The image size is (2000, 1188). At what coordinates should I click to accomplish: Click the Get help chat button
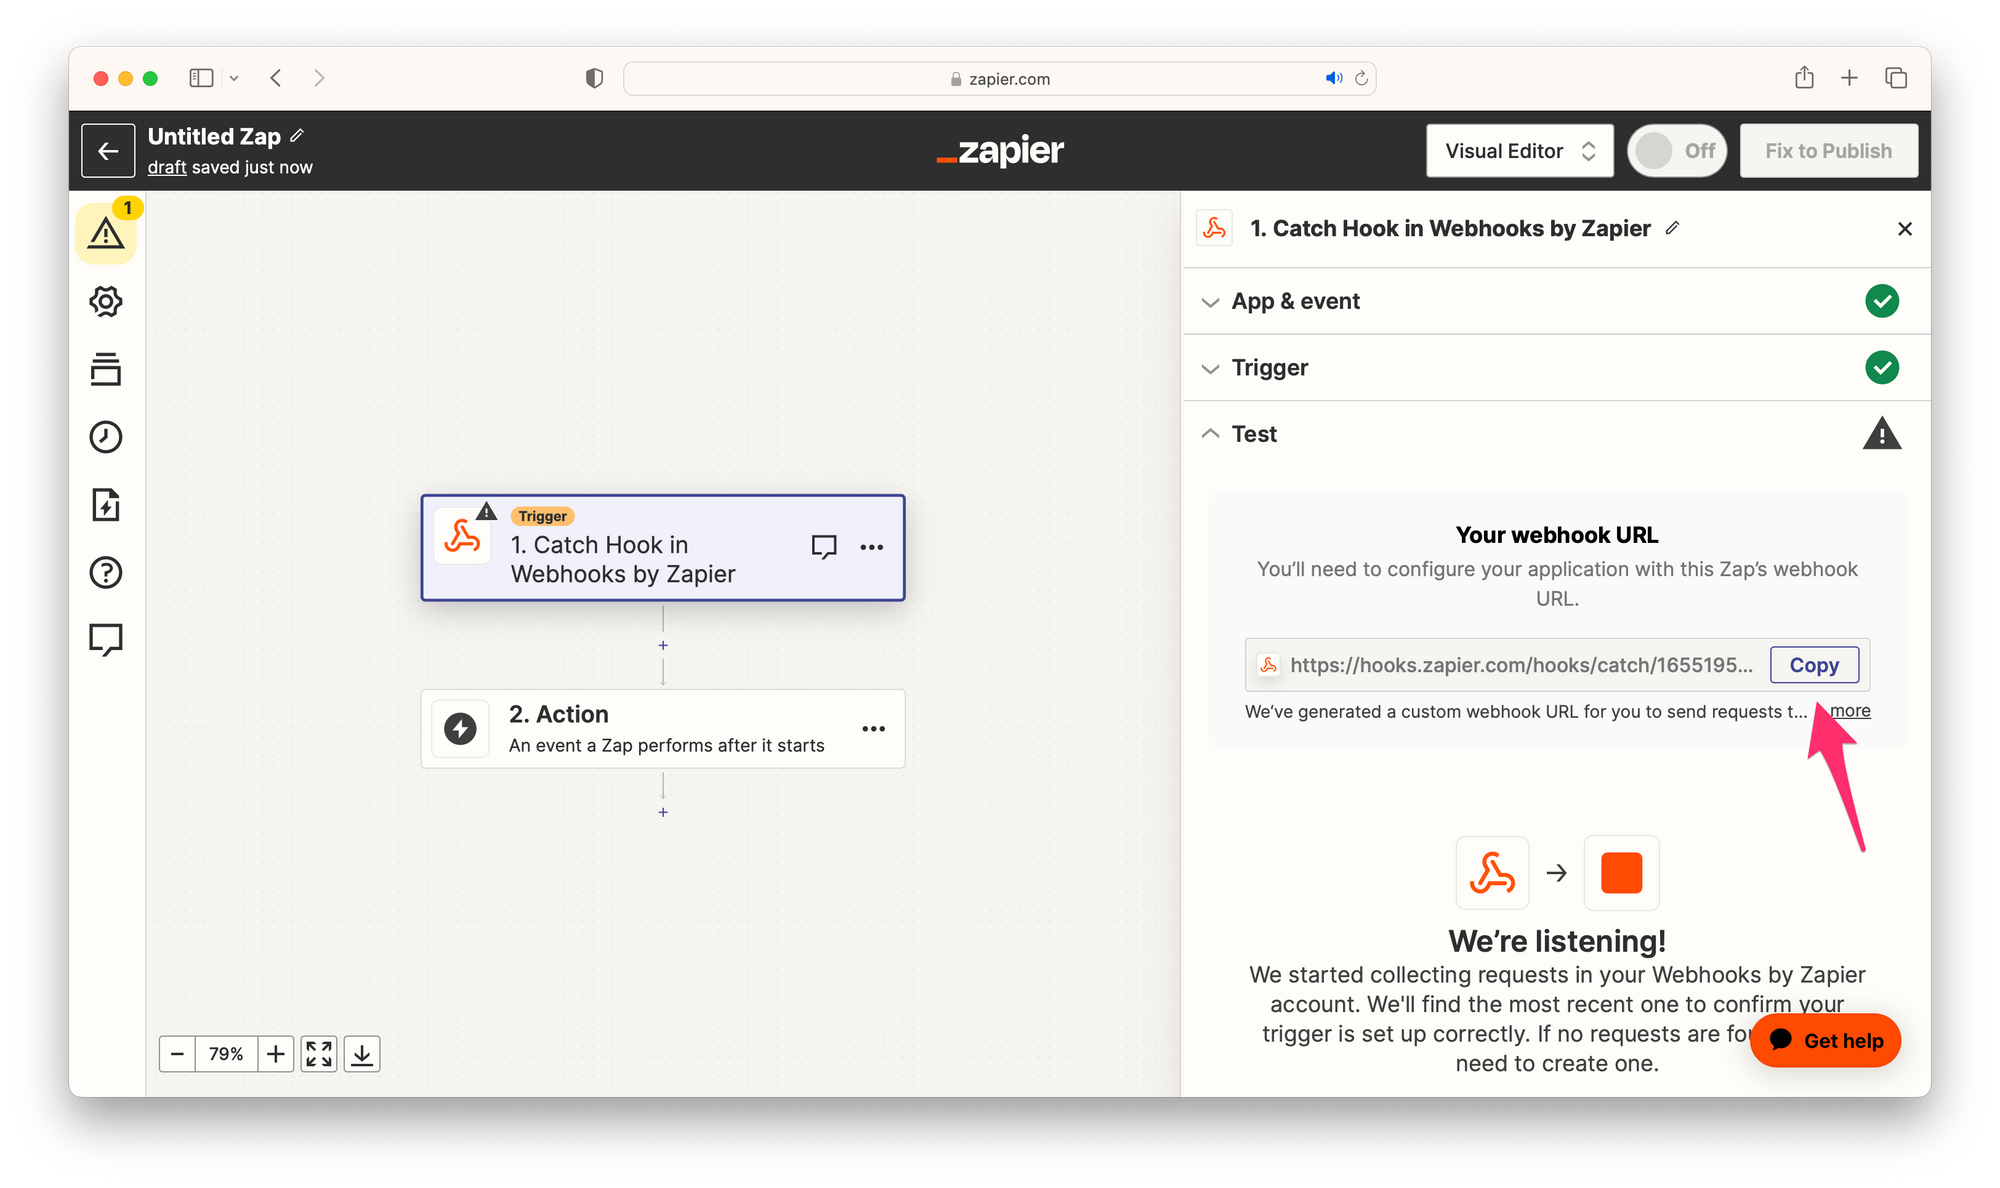pos(1825,1041)
